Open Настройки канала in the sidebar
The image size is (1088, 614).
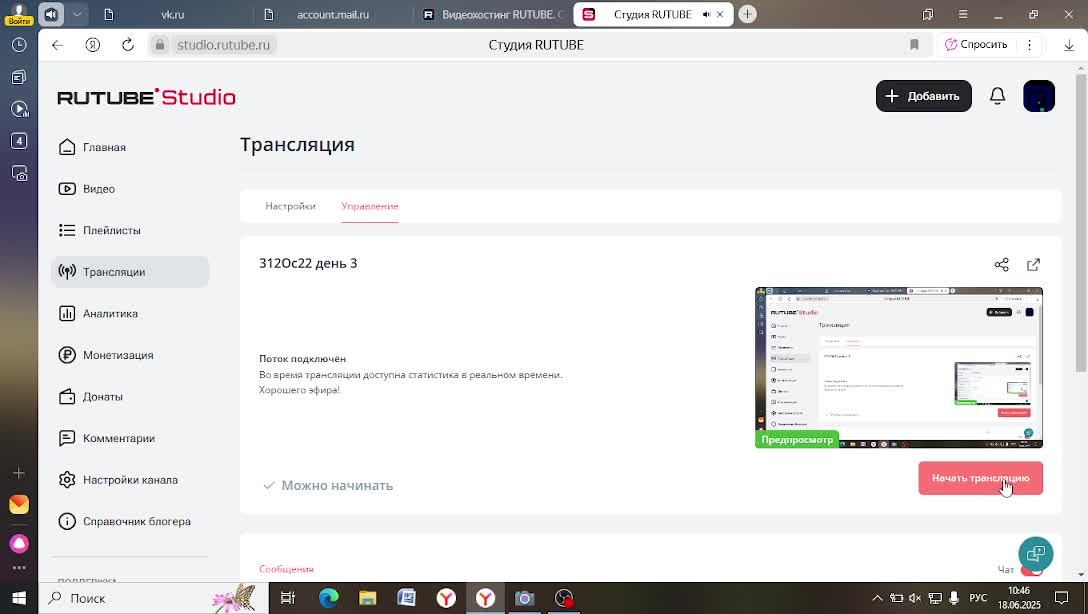coord(130,480)
